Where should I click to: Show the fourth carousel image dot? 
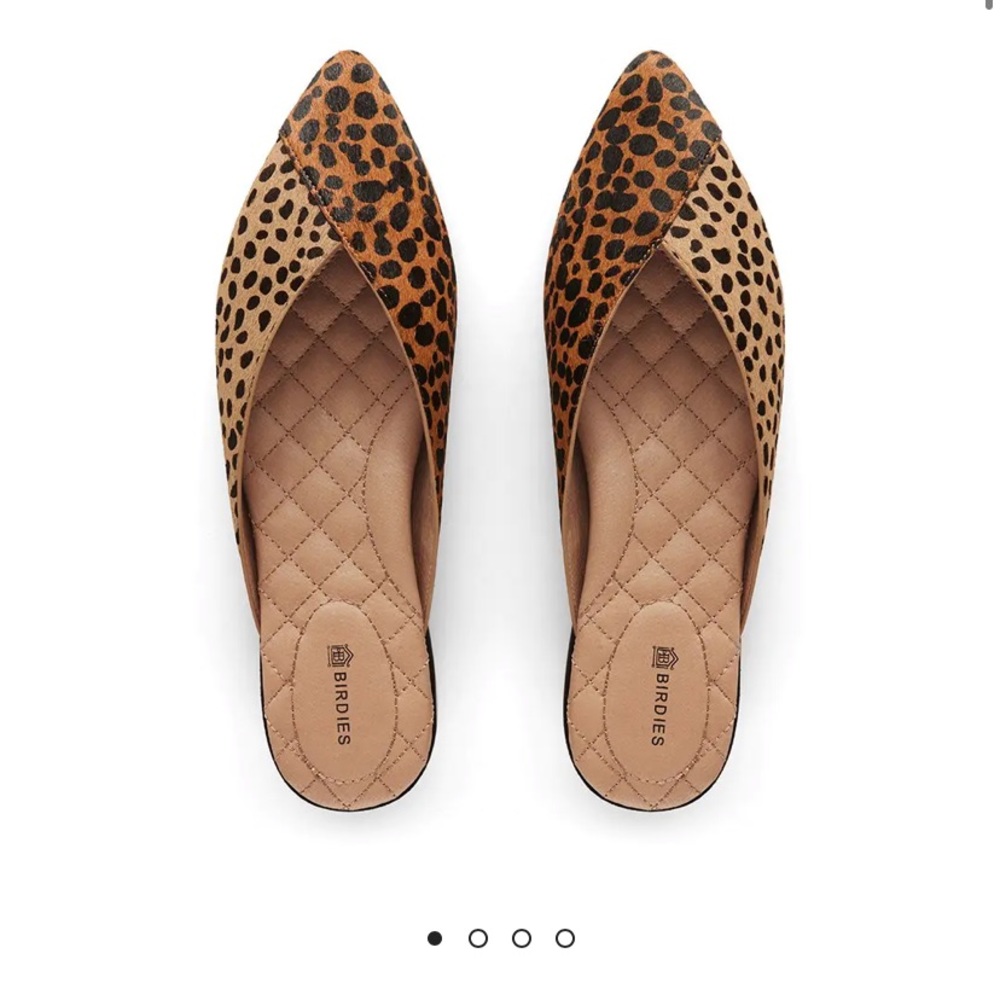coord(564,938)
